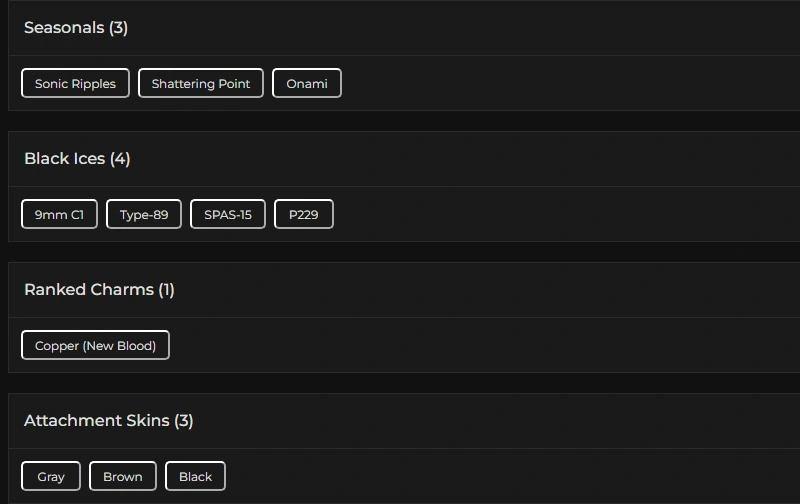This screenshot has width=800, height=504.
Task: Click the Copper (New Blood) charm tag
Action: [x=95, y=346]
